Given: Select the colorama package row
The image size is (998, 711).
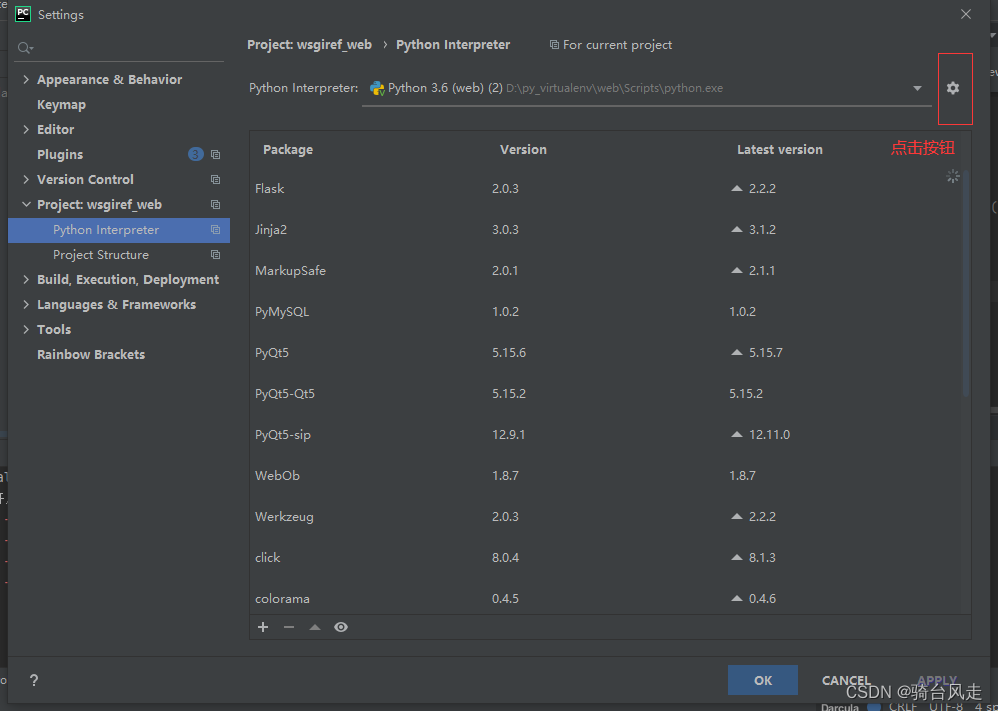Looking at the screenshot, I should point(605,598).
